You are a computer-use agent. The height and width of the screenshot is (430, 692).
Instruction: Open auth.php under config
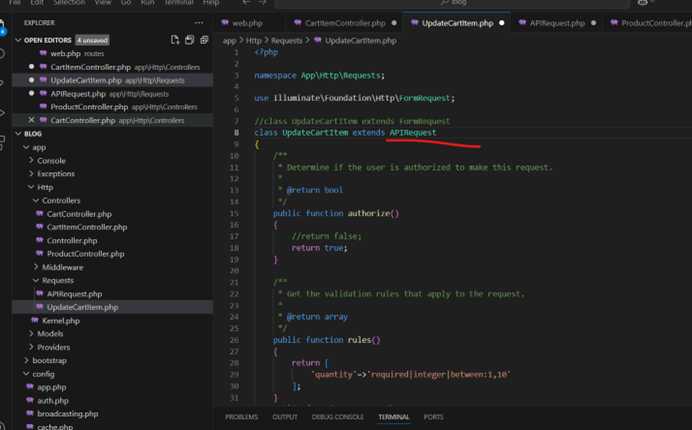point(53,400)
